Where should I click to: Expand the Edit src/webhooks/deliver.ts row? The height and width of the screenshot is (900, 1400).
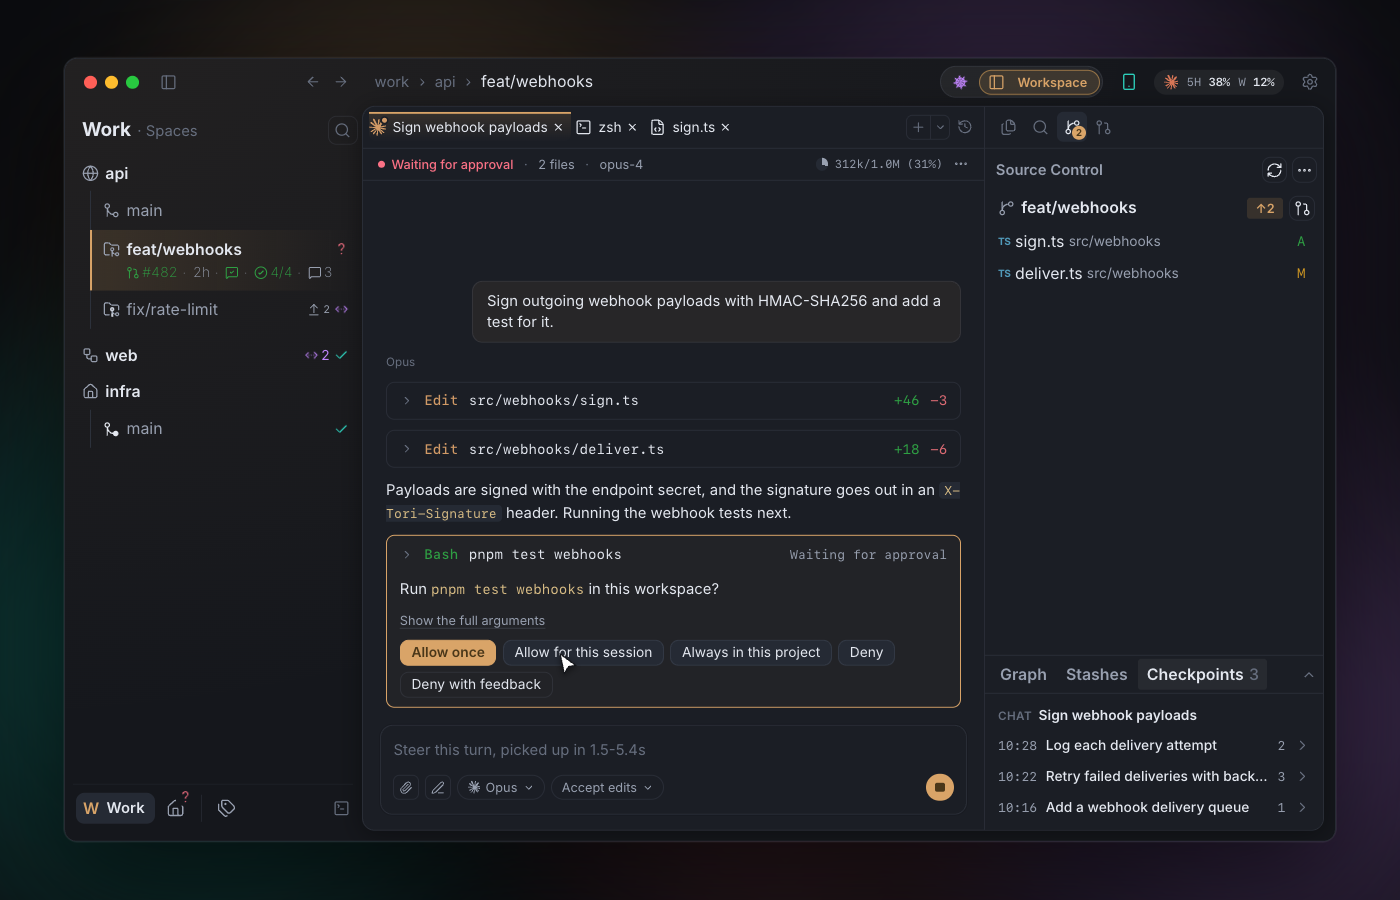tap(673, 450)
